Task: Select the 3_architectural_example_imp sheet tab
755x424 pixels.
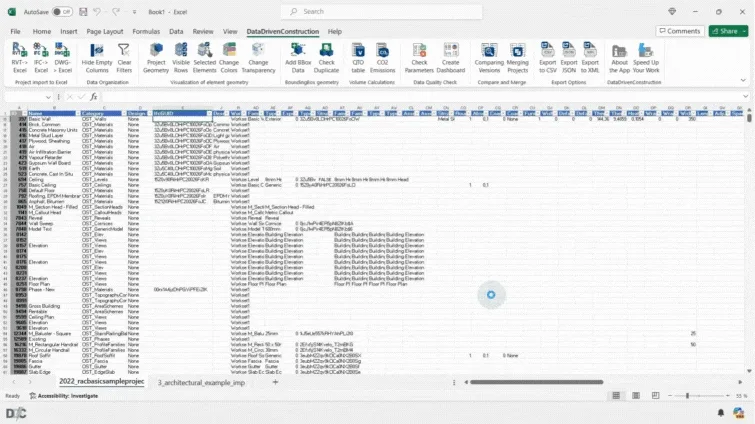Action: (201, 383)
